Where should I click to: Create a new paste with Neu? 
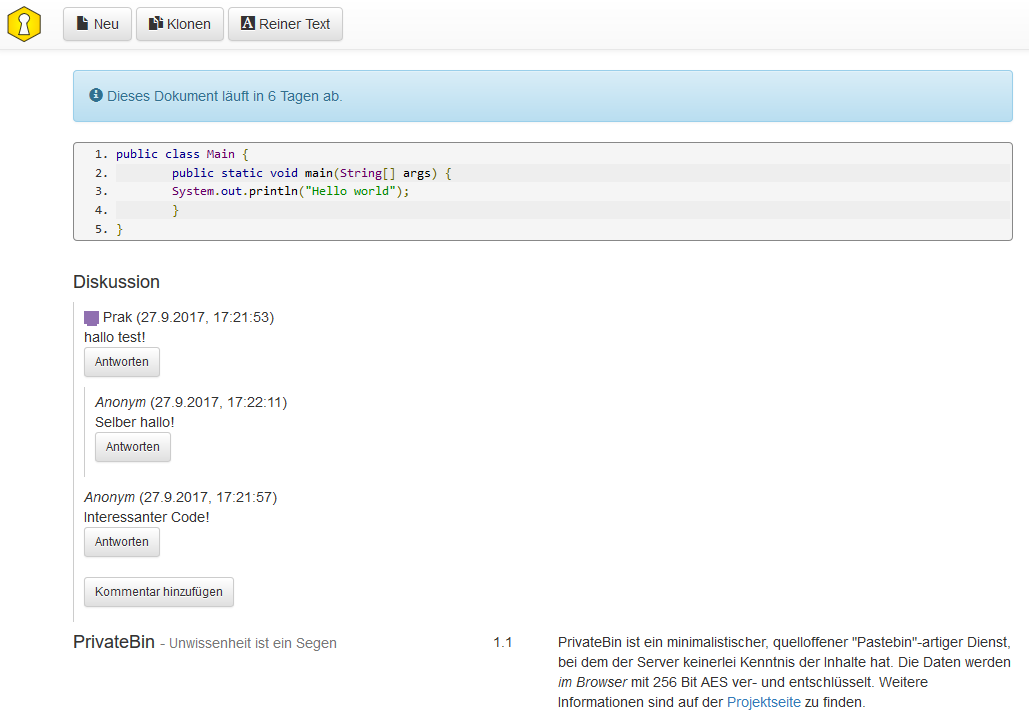click(97, 24)
